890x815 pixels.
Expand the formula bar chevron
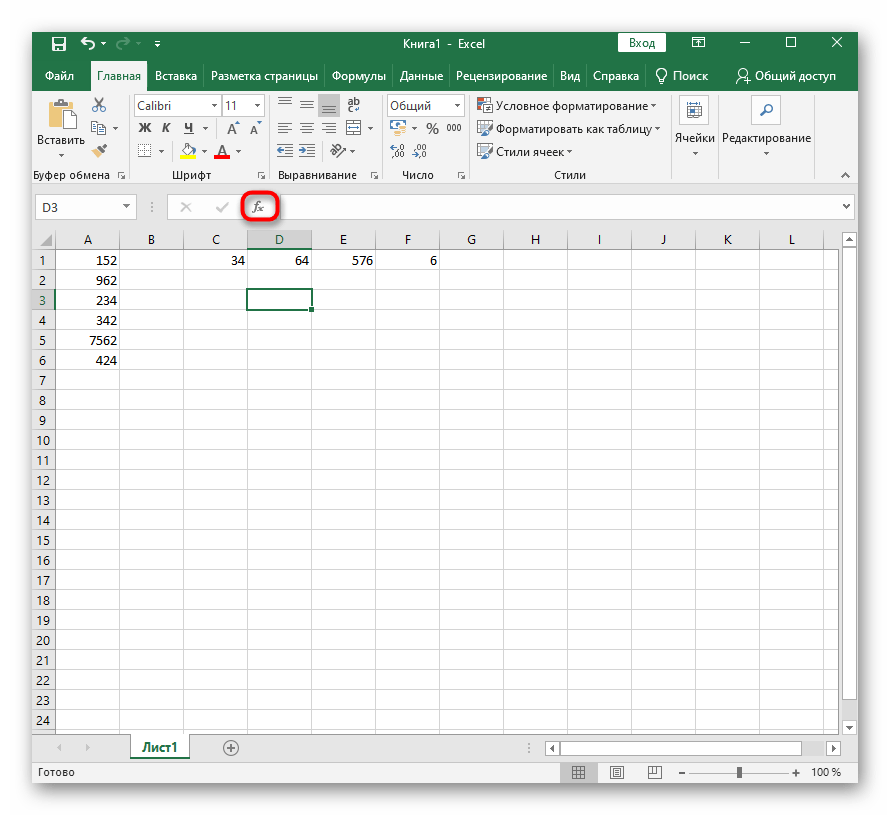pos(846,207)
